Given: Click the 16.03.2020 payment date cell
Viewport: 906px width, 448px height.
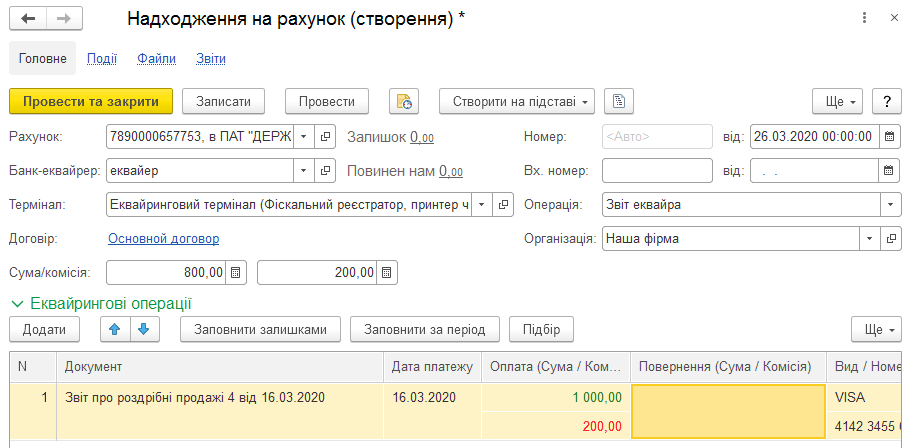Looking at the screenshot, I should point(433,410).
